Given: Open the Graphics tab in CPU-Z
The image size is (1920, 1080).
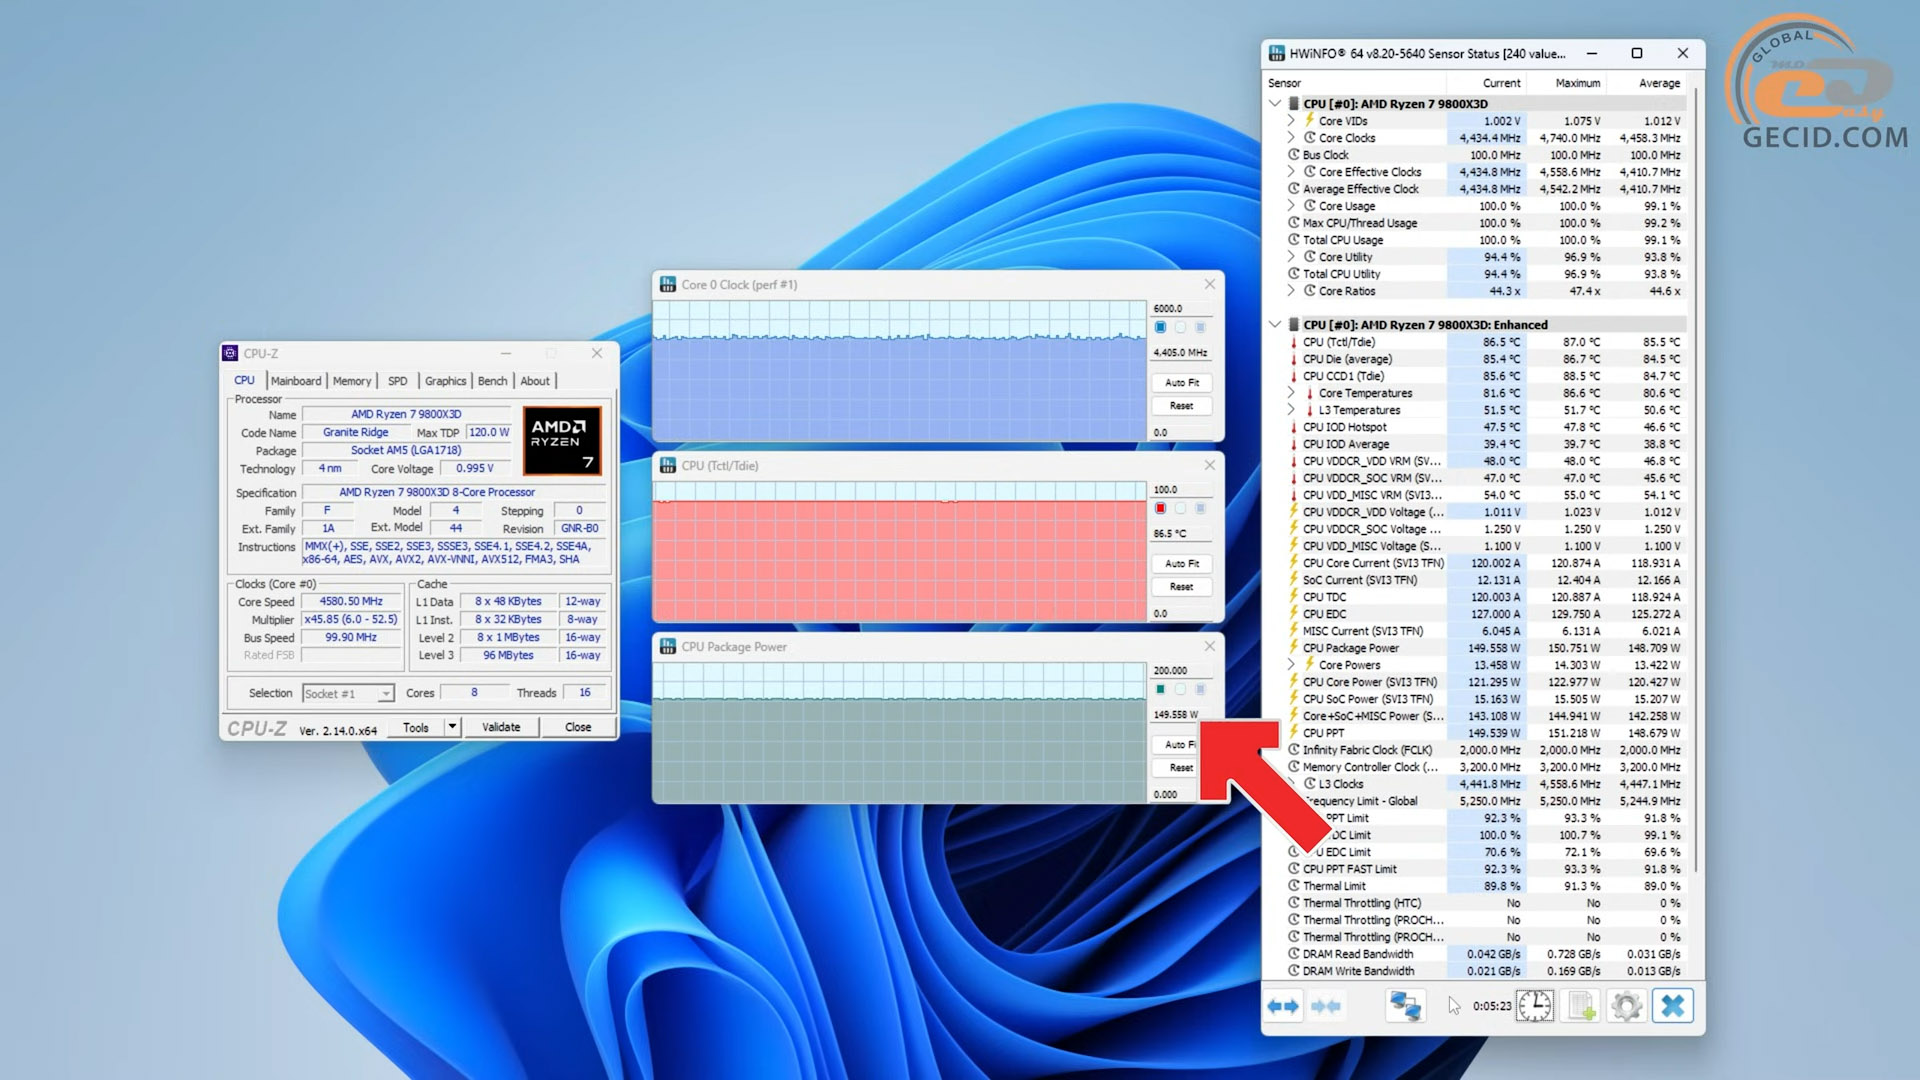Looking at the screenshot, I should click(x=445, y=381).
